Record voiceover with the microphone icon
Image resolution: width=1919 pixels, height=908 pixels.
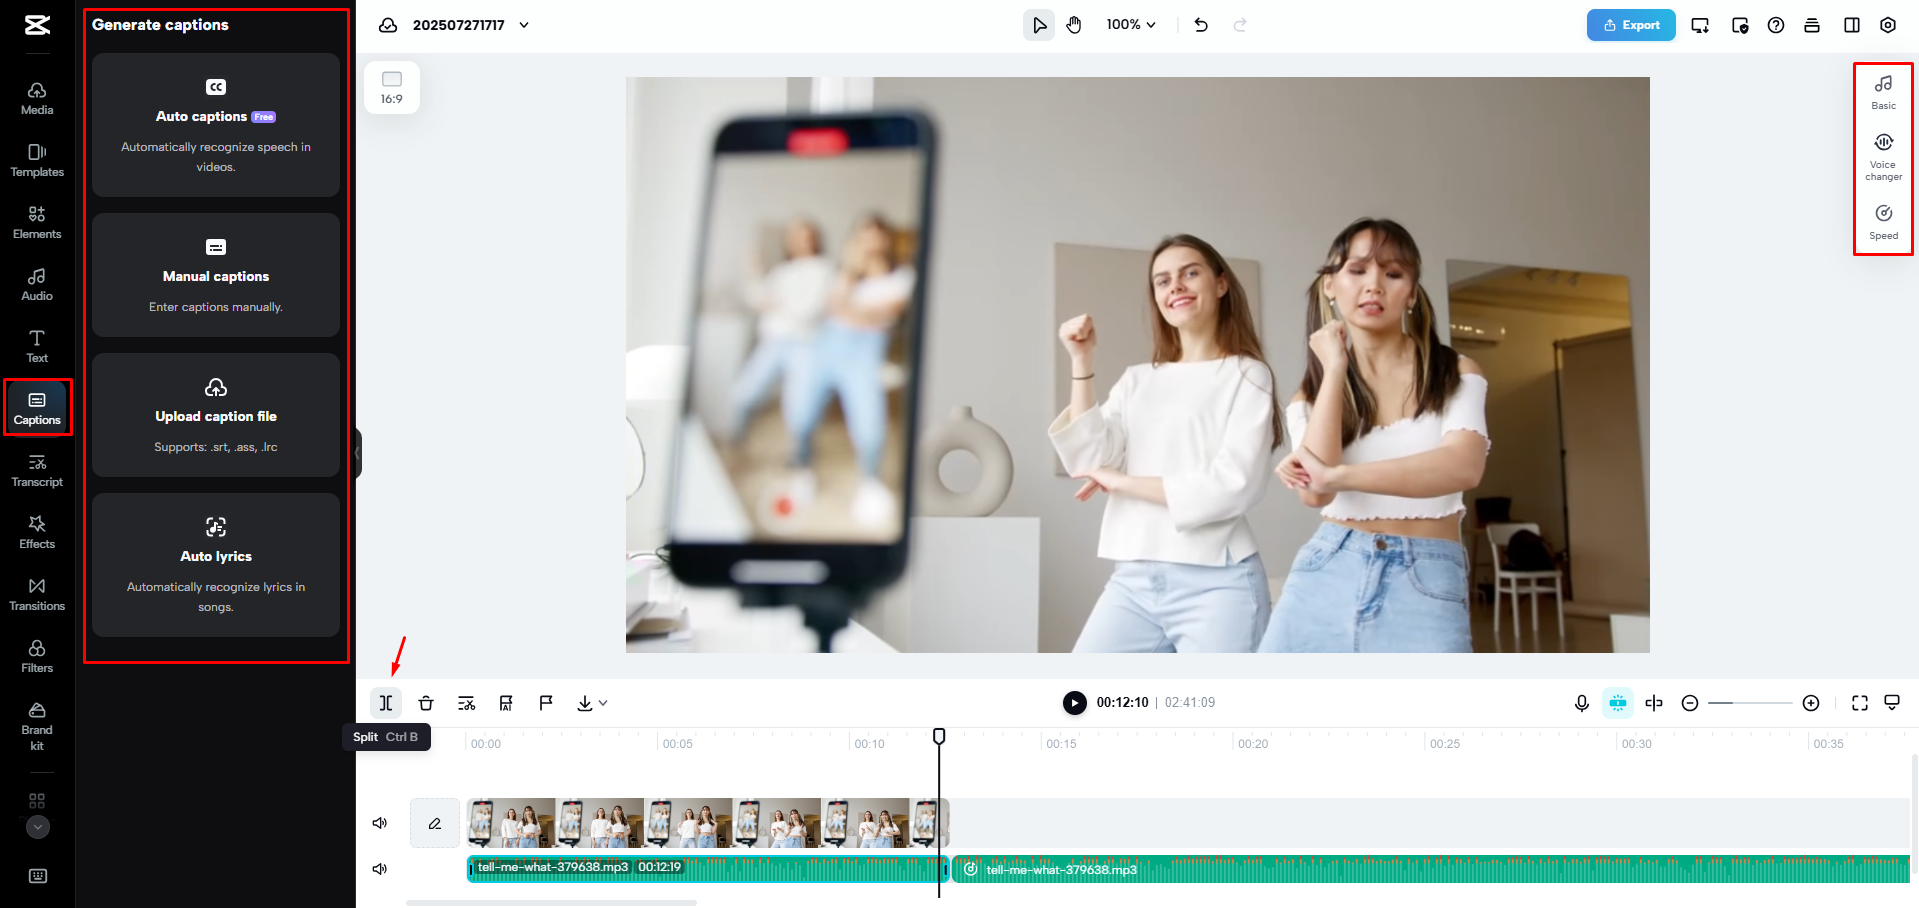[x=1582, y=703]
